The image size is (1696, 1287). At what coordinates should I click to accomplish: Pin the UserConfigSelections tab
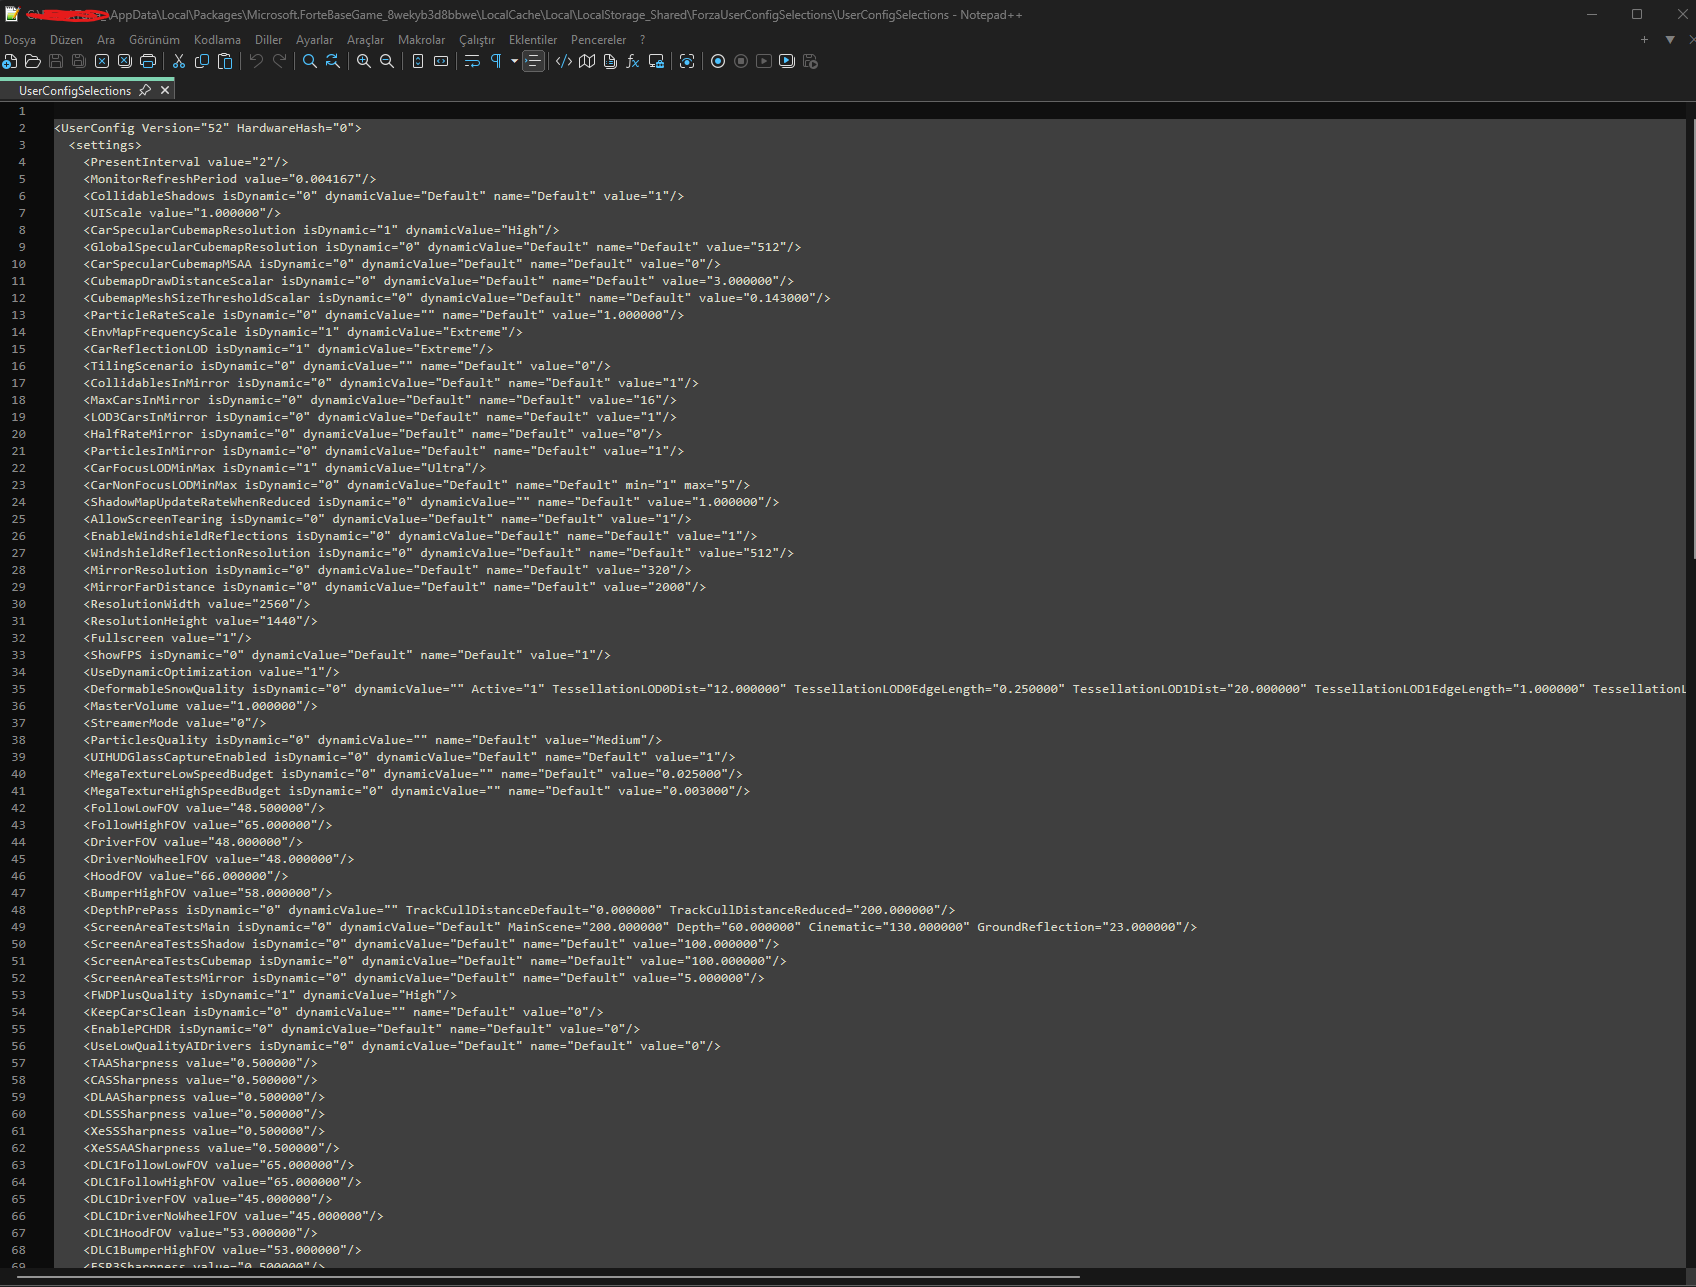pyautogui.click(x=145, y=90)
